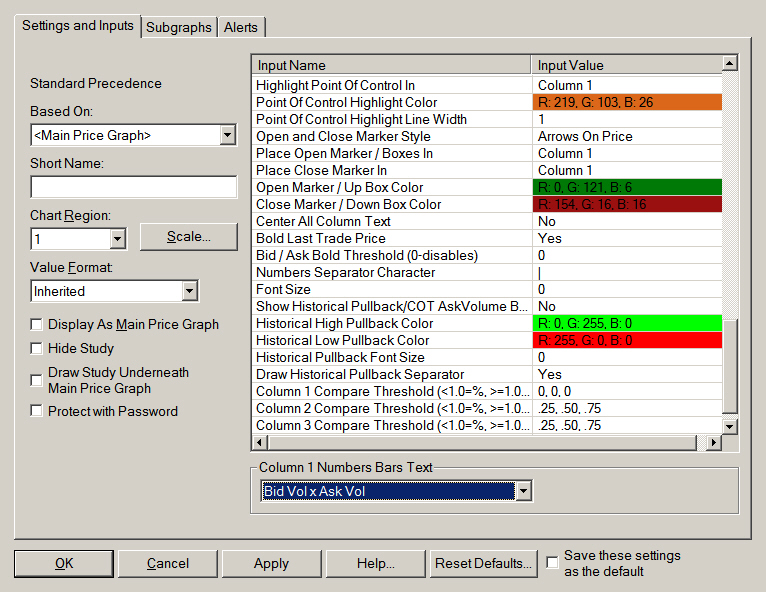Pick the Point Of Control Highlight Color swatch
This screenshot has width=766, height=592.
(626, 102)
